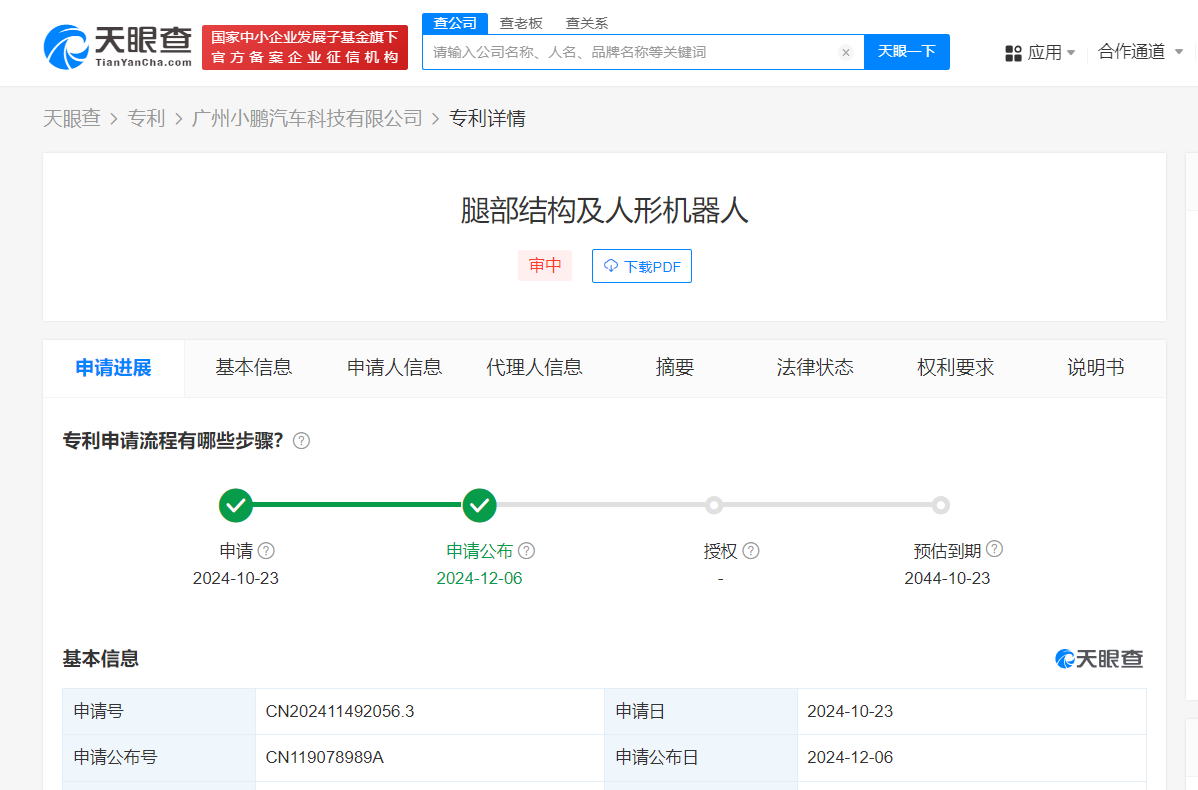
Task: Click the question icon next to 申请公布
Action: (x=527, y=550)
